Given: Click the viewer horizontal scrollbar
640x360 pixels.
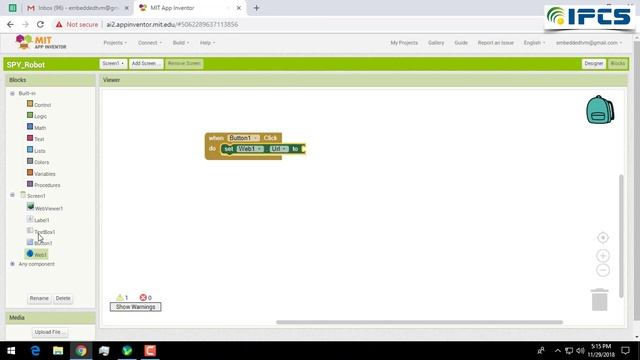Looking at the screenshot, I should click(419, 322).
